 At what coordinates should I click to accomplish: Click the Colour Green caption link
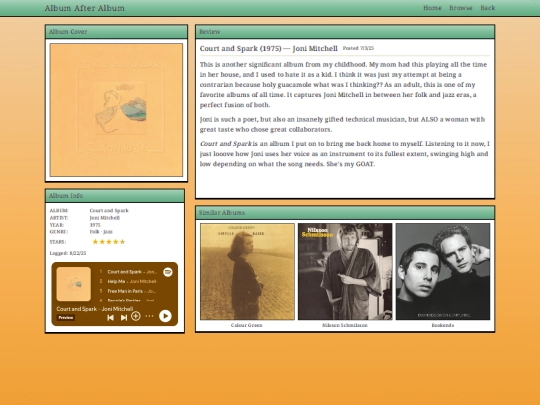(247, 325)
